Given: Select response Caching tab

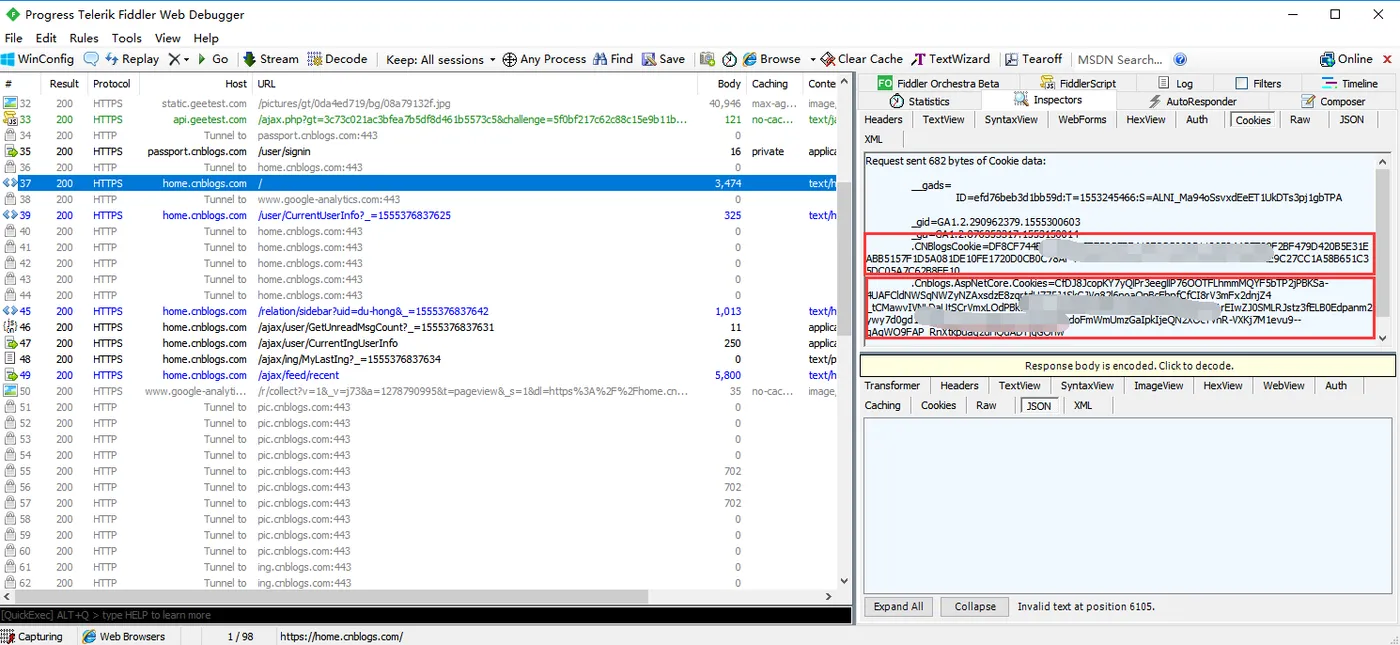Looking at the screenshot, I should pos(882,405).
